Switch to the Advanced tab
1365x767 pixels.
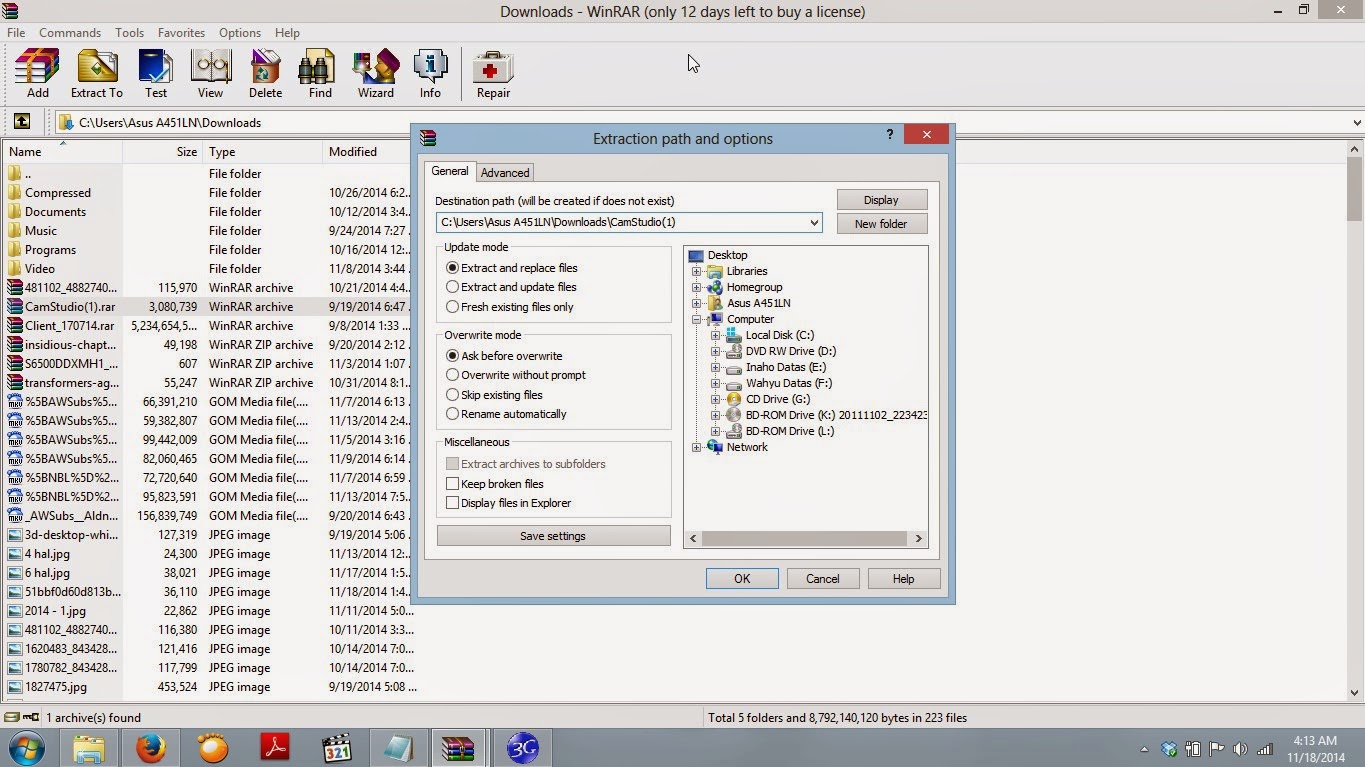point(505,172)
